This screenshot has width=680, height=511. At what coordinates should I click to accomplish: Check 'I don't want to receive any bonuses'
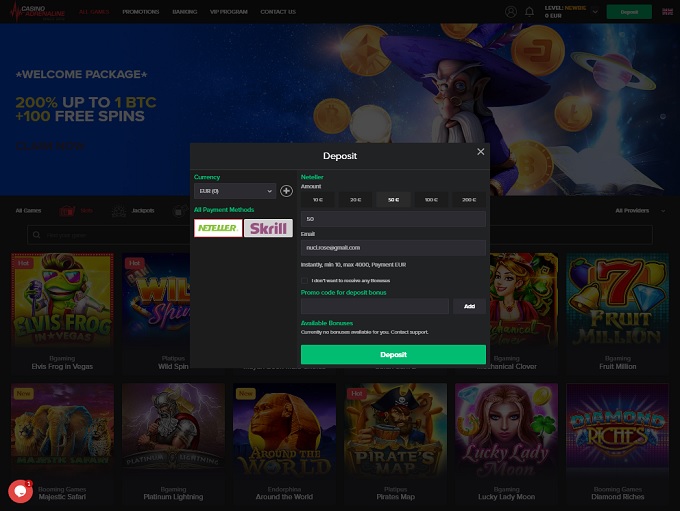click(305, 281)
